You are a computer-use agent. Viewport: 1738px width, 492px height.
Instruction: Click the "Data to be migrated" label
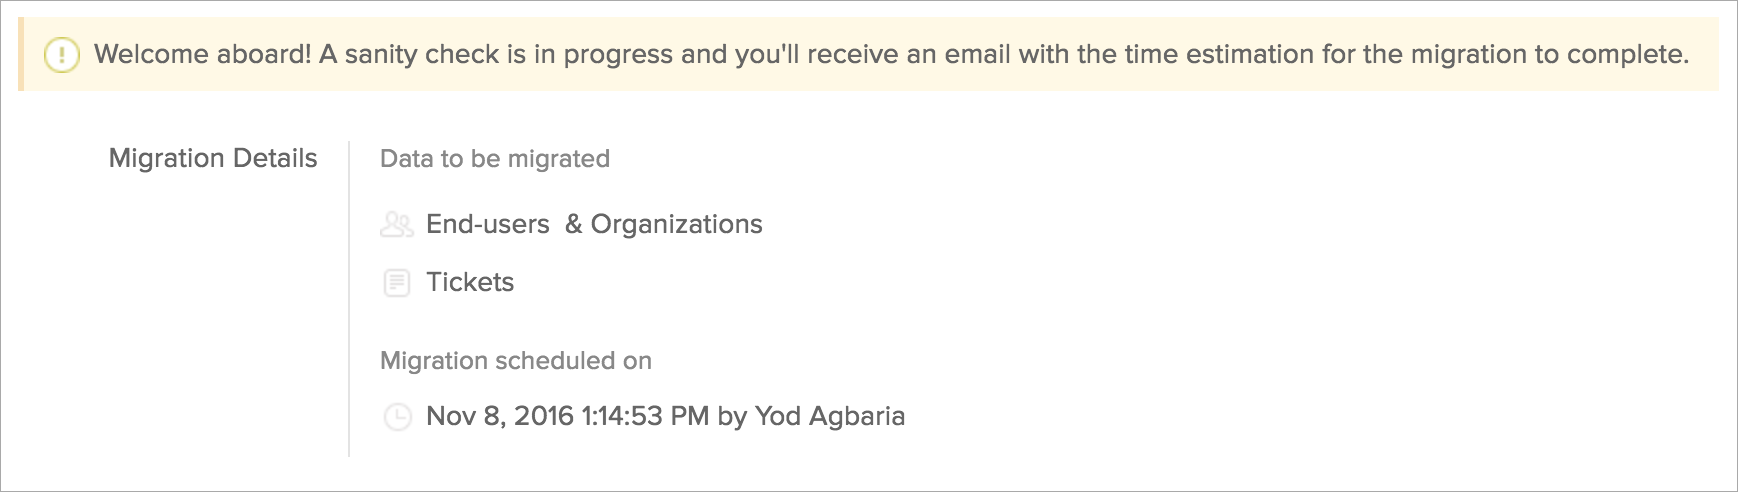tap(495, 159)
